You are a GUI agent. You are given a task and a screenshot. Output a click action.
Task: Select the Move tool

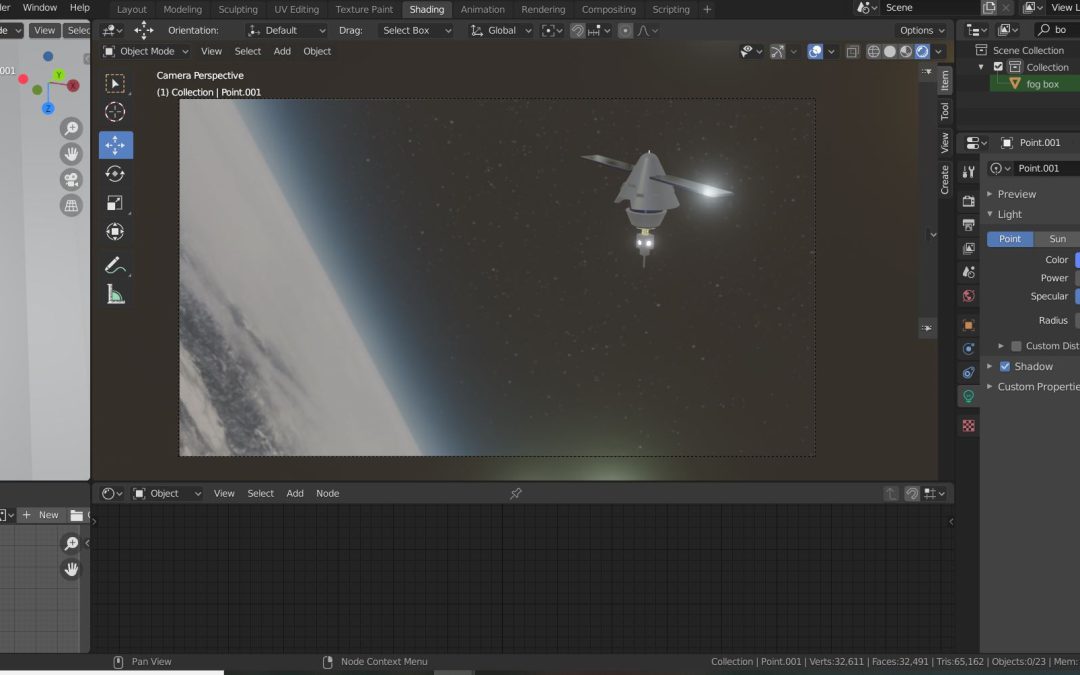(115, 145)
